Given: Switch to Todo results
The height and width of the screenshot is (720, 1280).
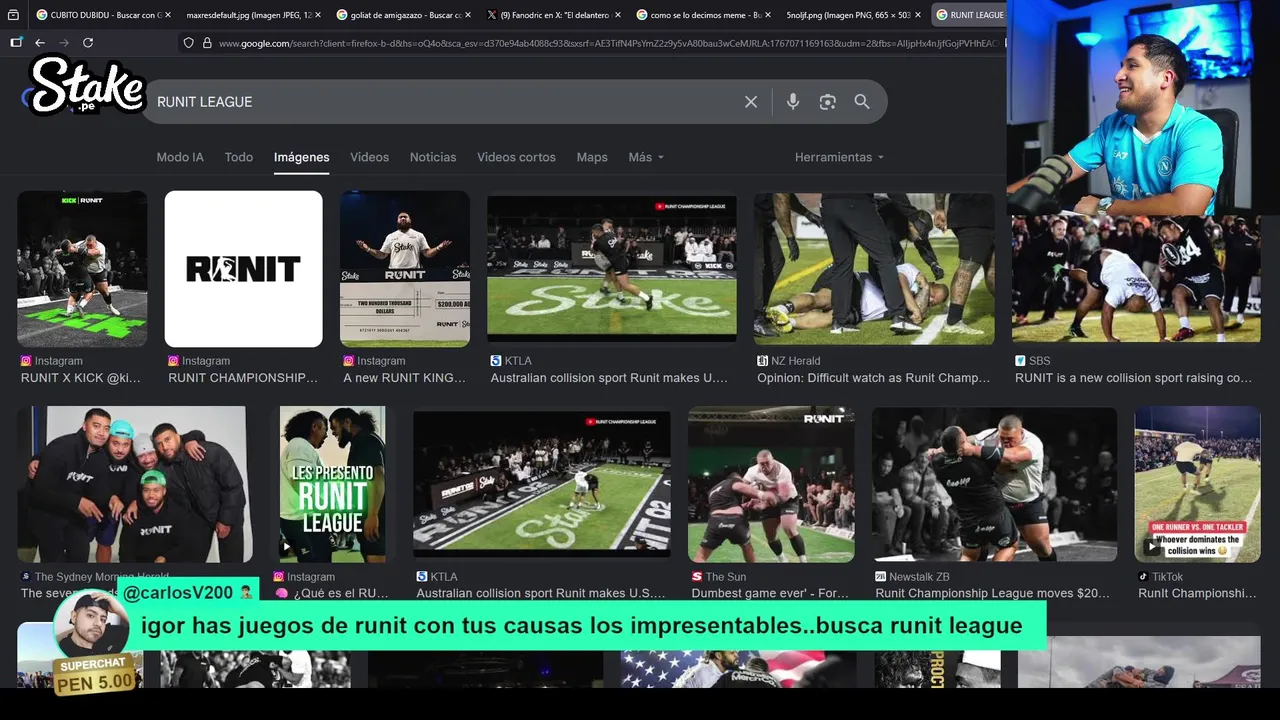Looking at the screenshot, I should pyautogui.click(x=239, y=157).
